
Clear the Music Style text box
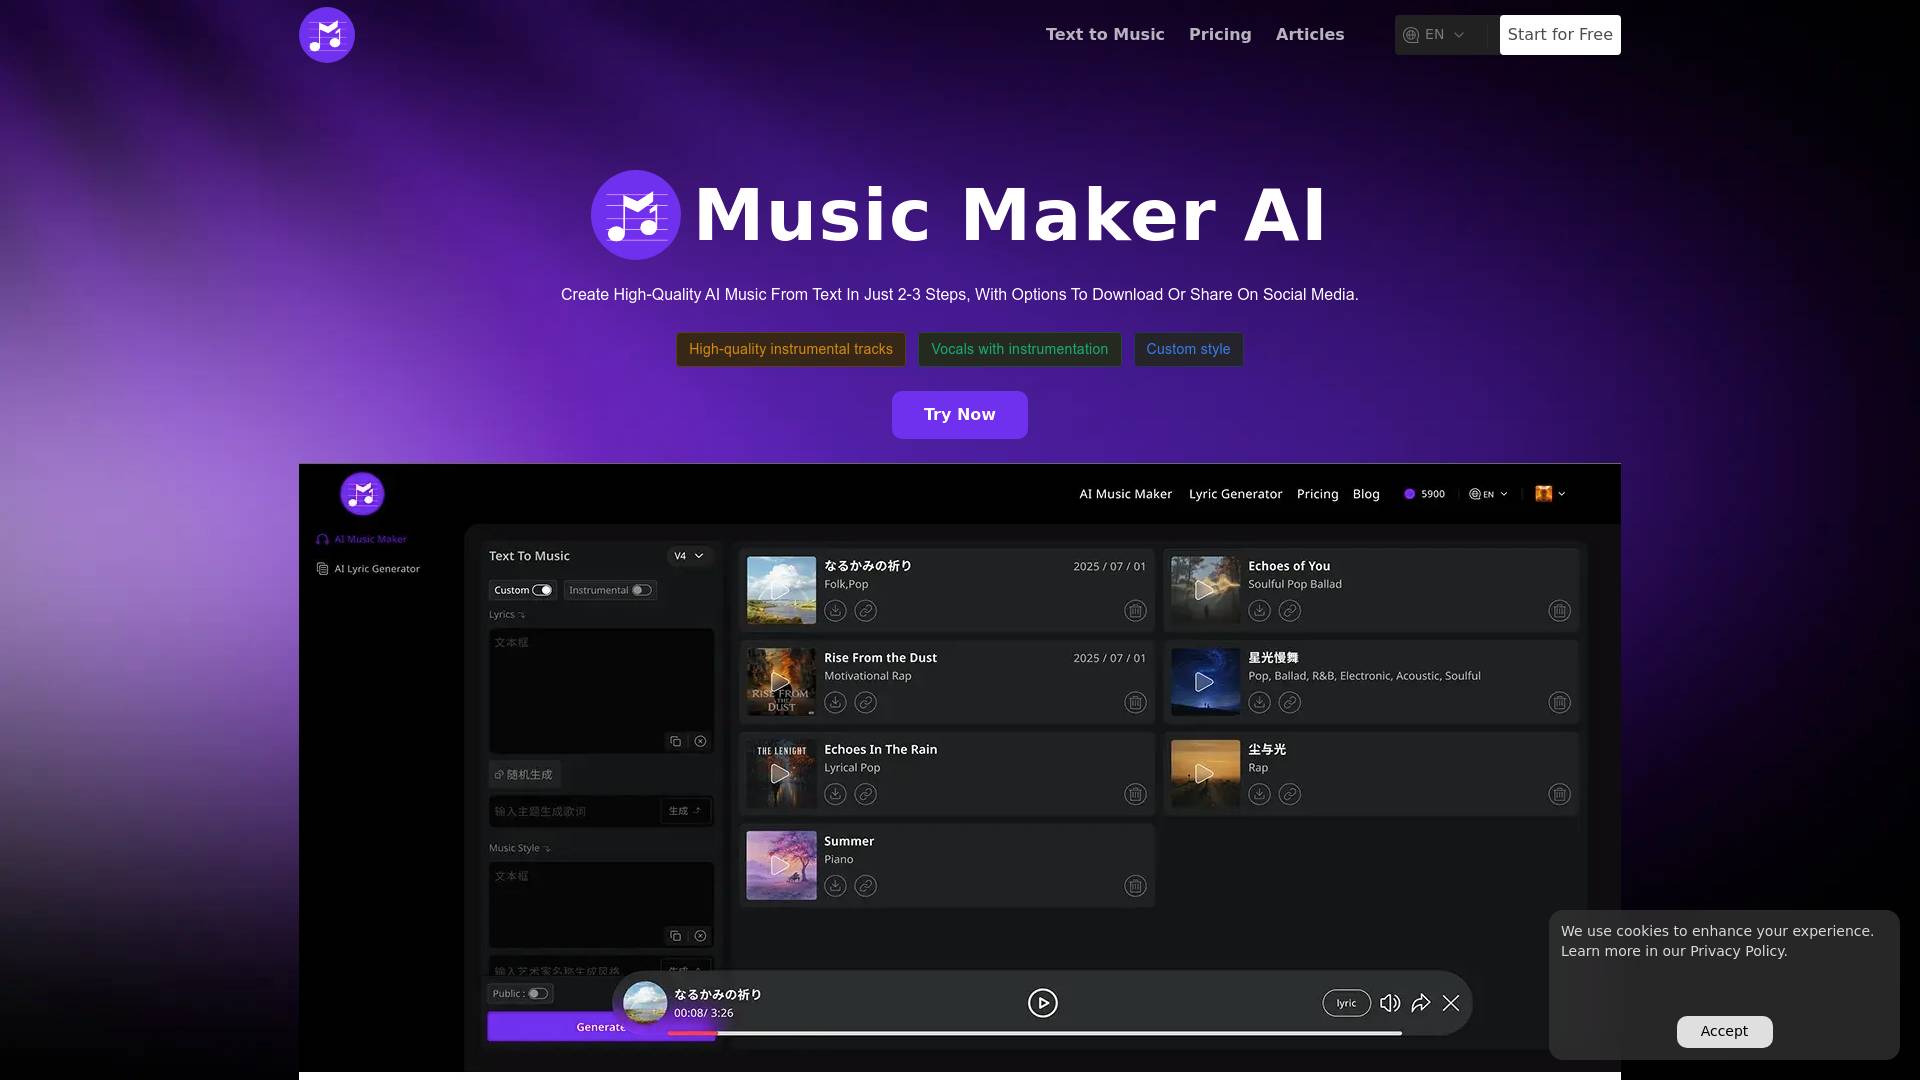(700, 936)
